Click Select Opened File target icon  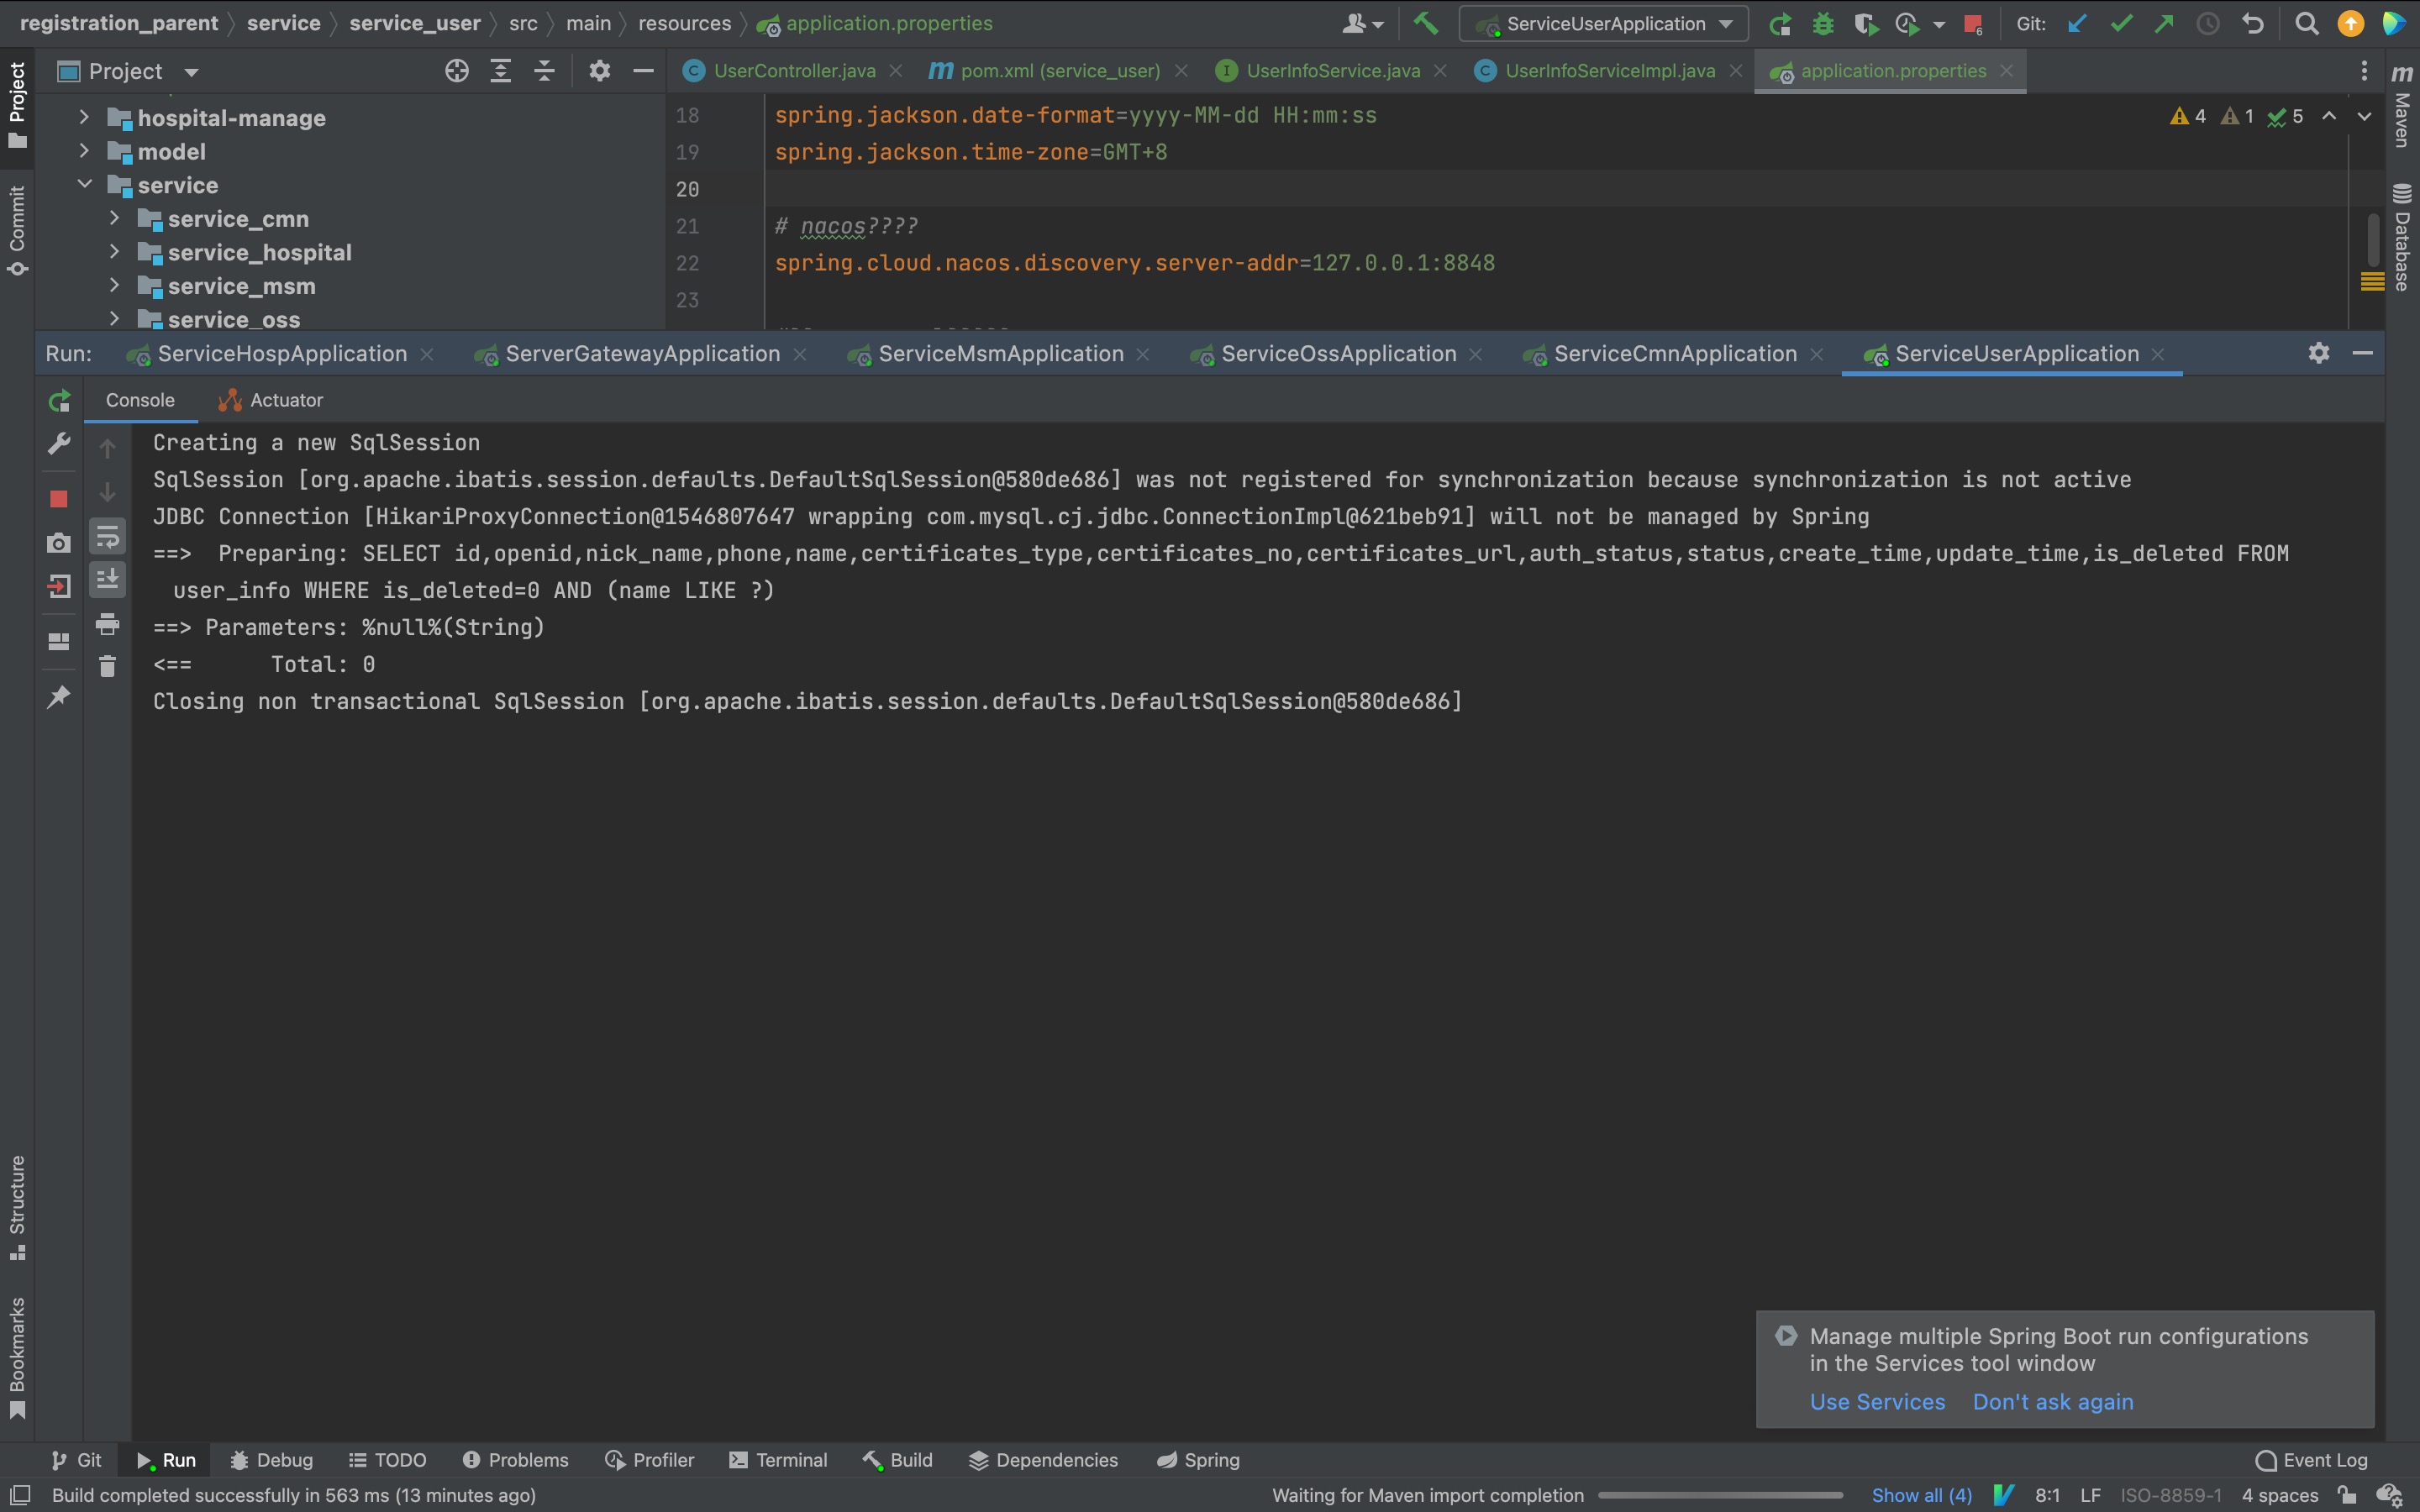click(x=456, y=71)
